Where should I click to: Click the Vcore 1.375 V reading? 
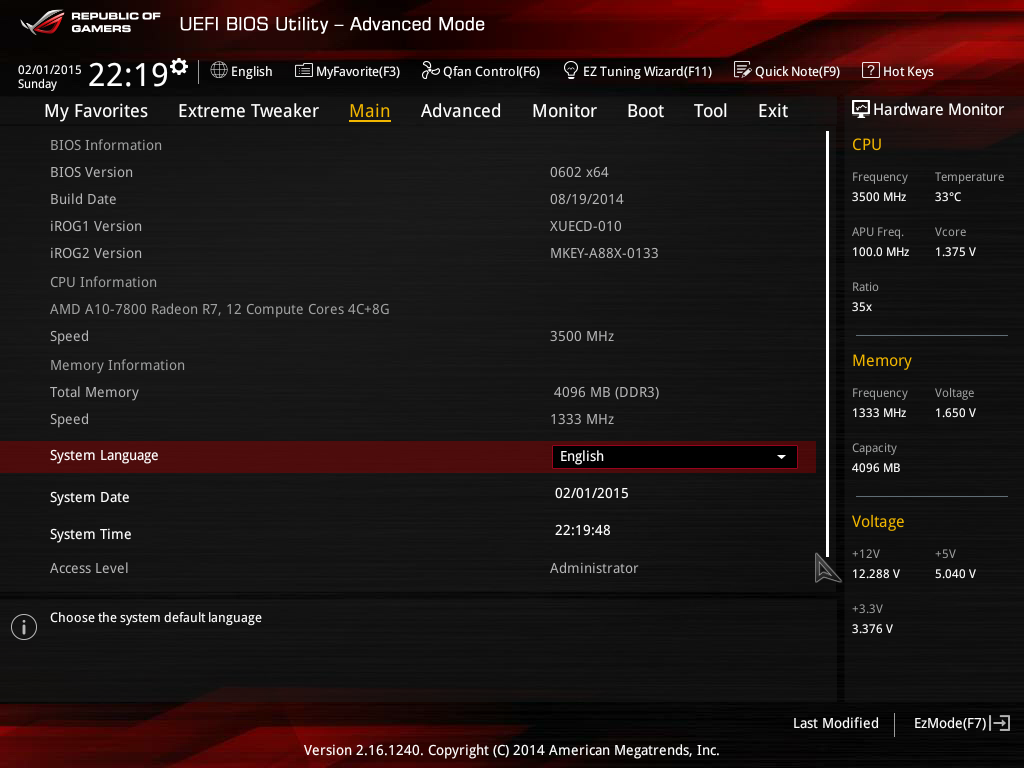pos(955,252)
